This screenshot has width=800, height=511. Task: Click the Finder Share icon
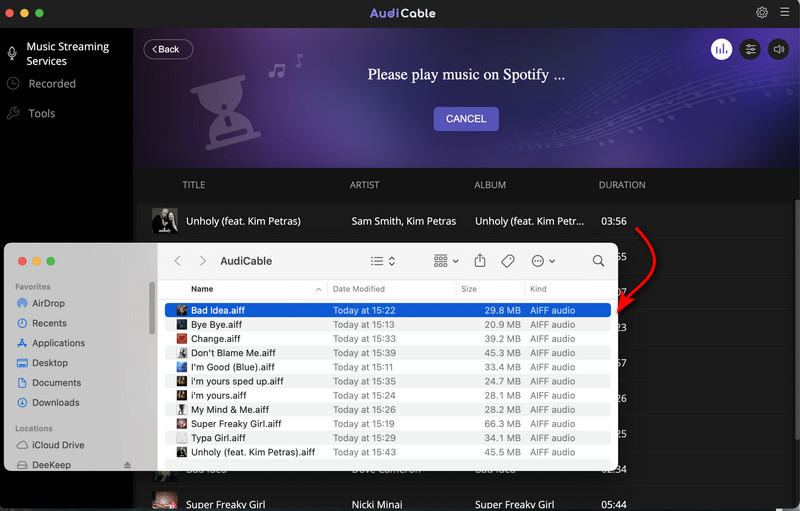480,261
